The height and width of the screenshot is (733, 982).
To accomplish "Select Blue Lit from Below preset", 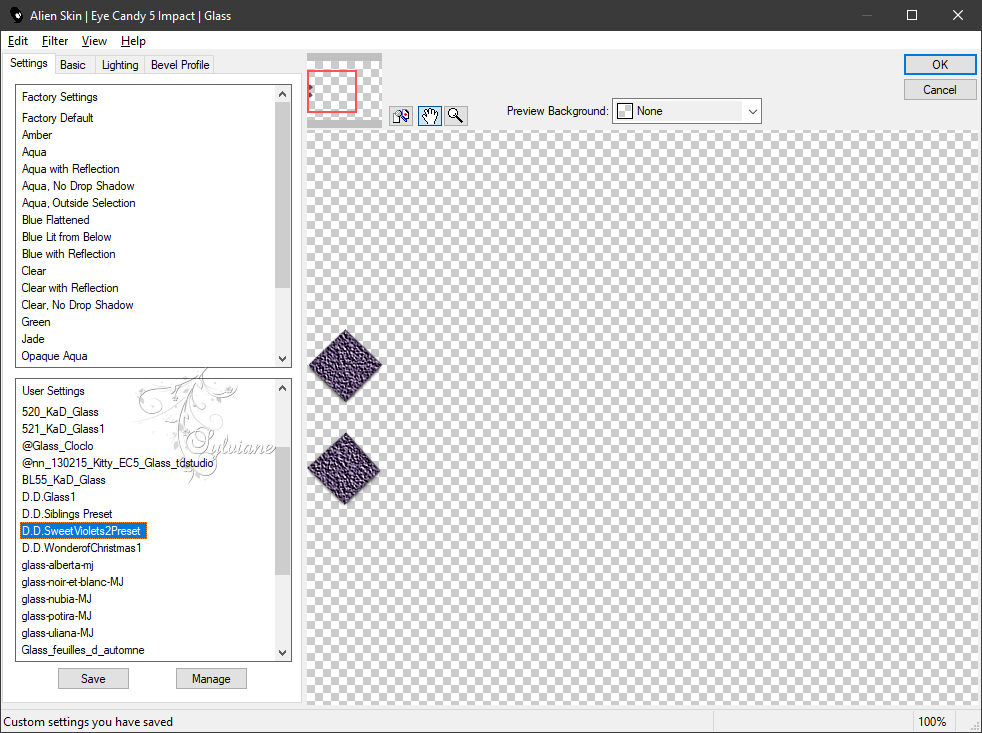I will 66,237.
